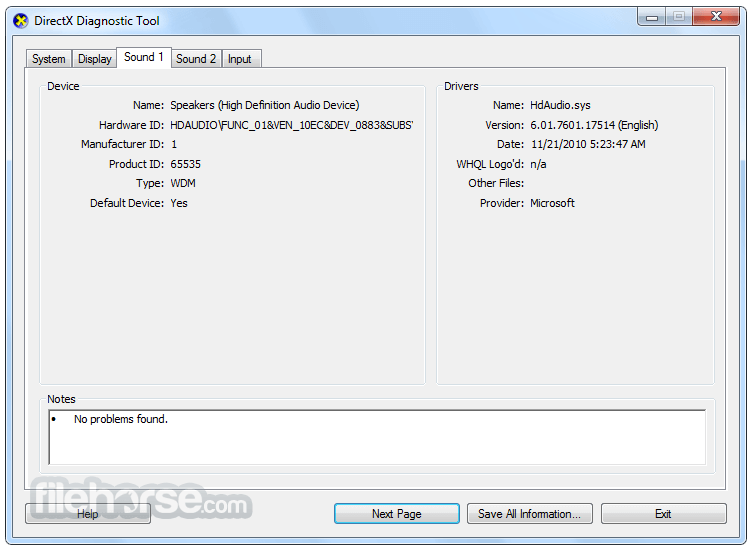Switch to the System tab
The height and width of the screenshot is (549, 753).
tap(49, 59)
